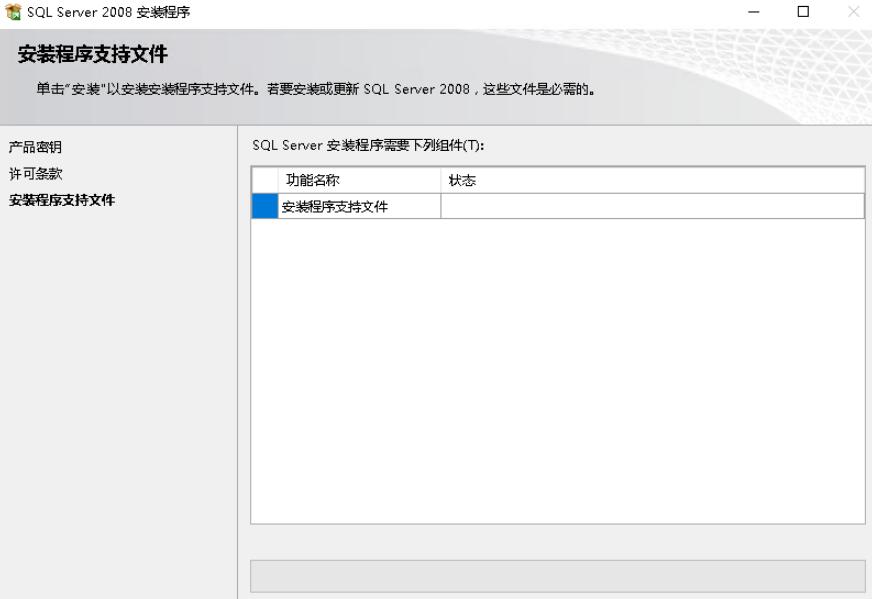Click the SQL Server 2008 installer title icon

13,12
